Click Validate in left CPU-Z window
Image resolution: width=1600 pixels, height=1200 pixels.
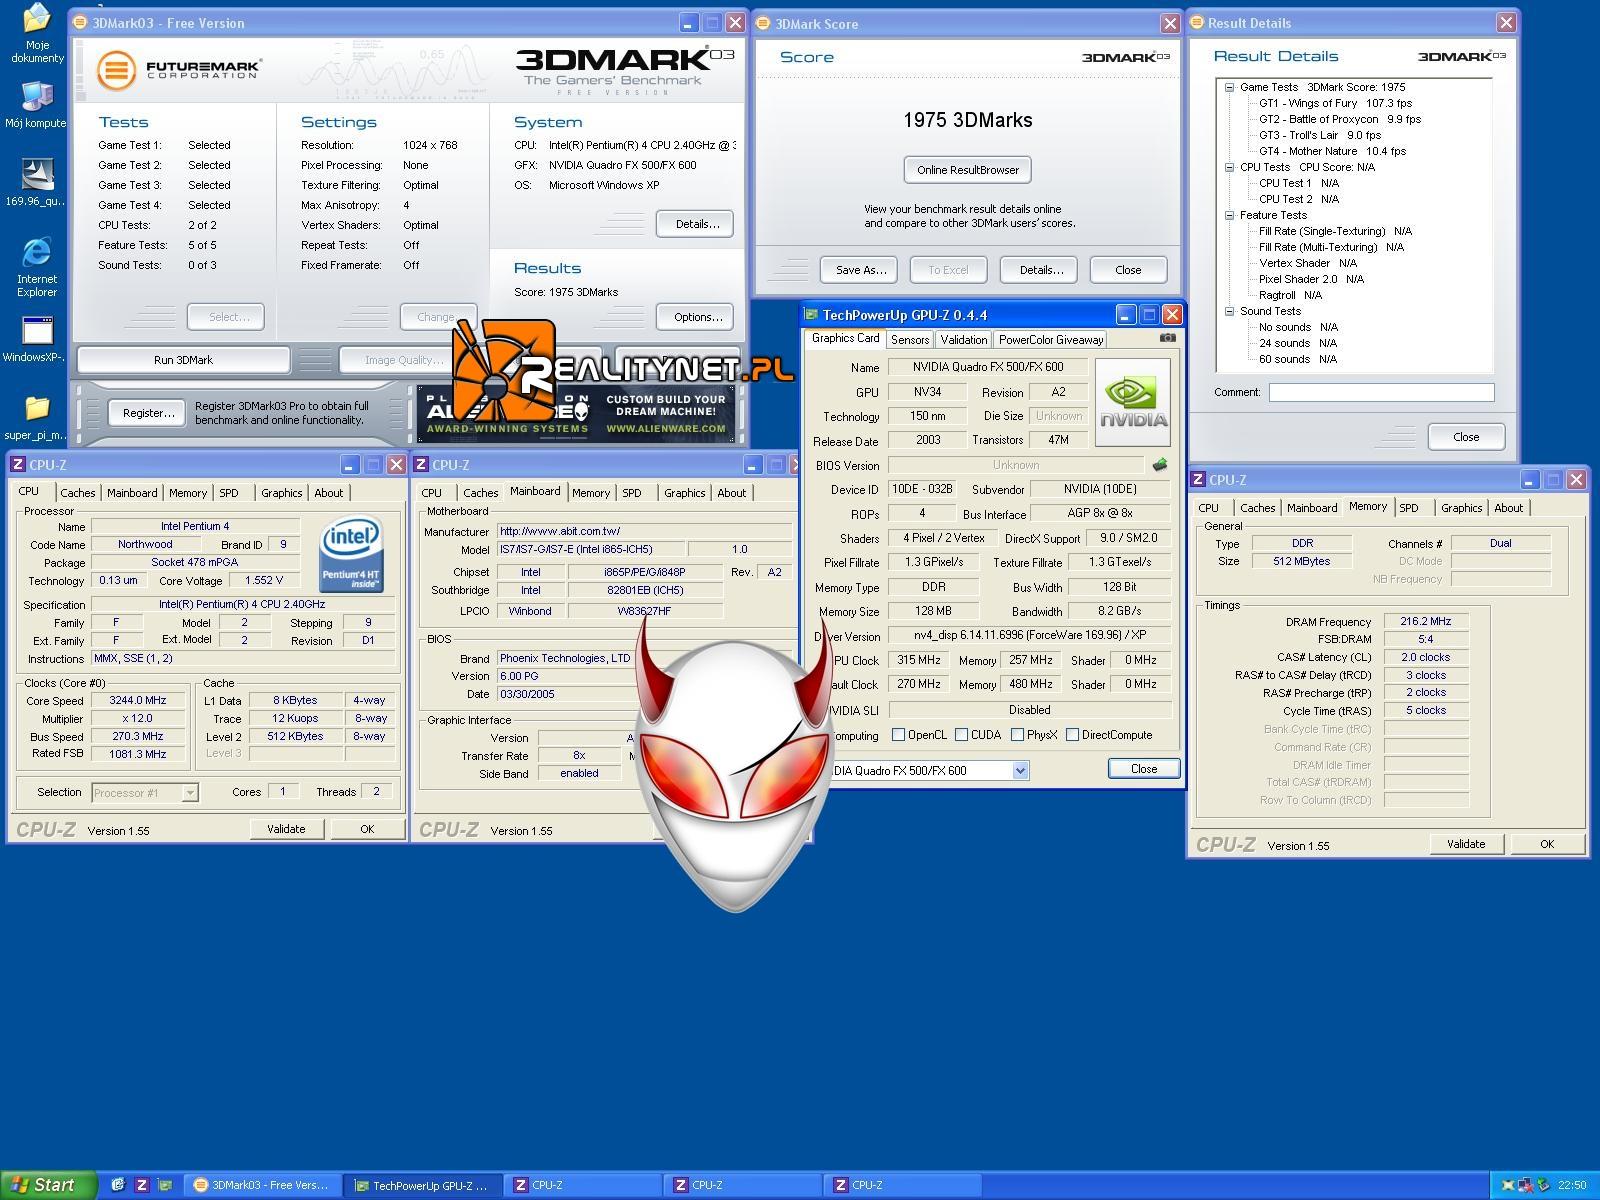[x=286, y=829]
